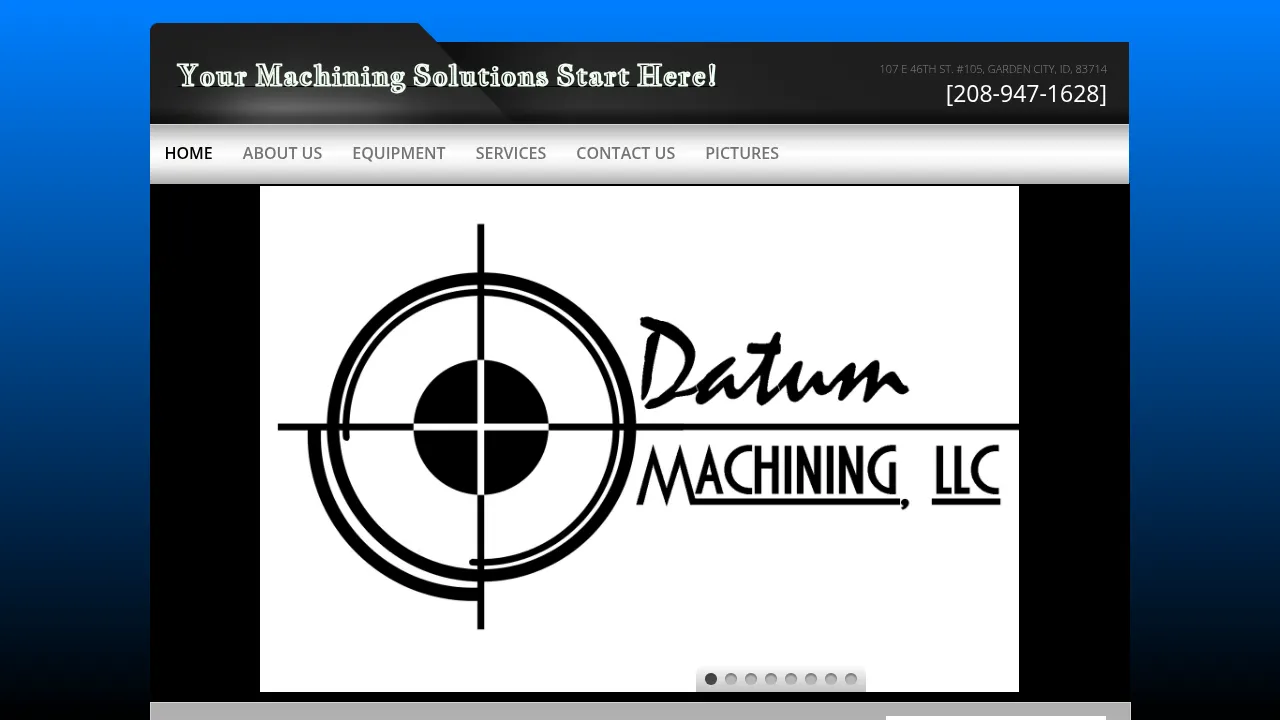
Task: Activate the seventh slideshow dot
Action: tap(831, 679)
